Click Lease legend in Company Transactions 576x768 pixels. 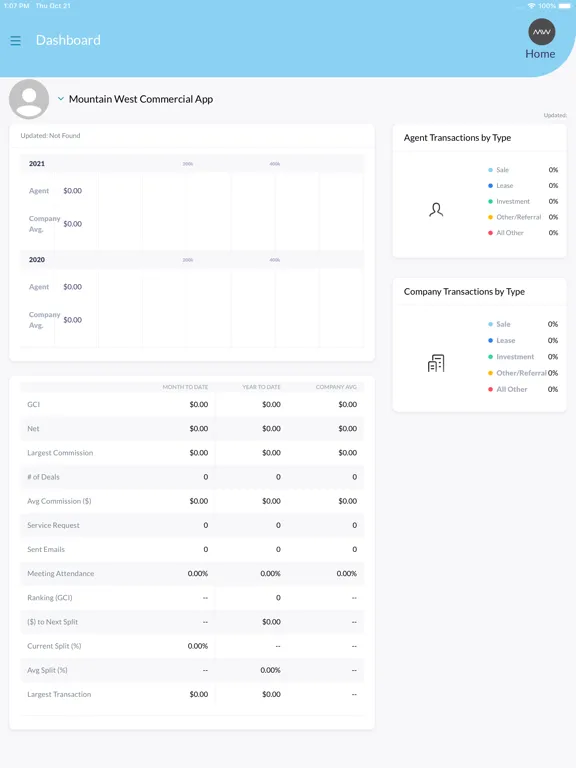click(505, 340)
